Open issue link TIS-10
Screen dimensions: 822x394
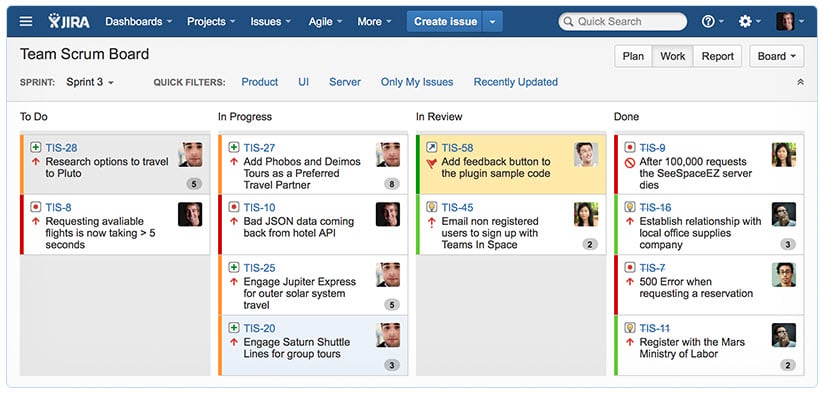click(x=259, y=208)
